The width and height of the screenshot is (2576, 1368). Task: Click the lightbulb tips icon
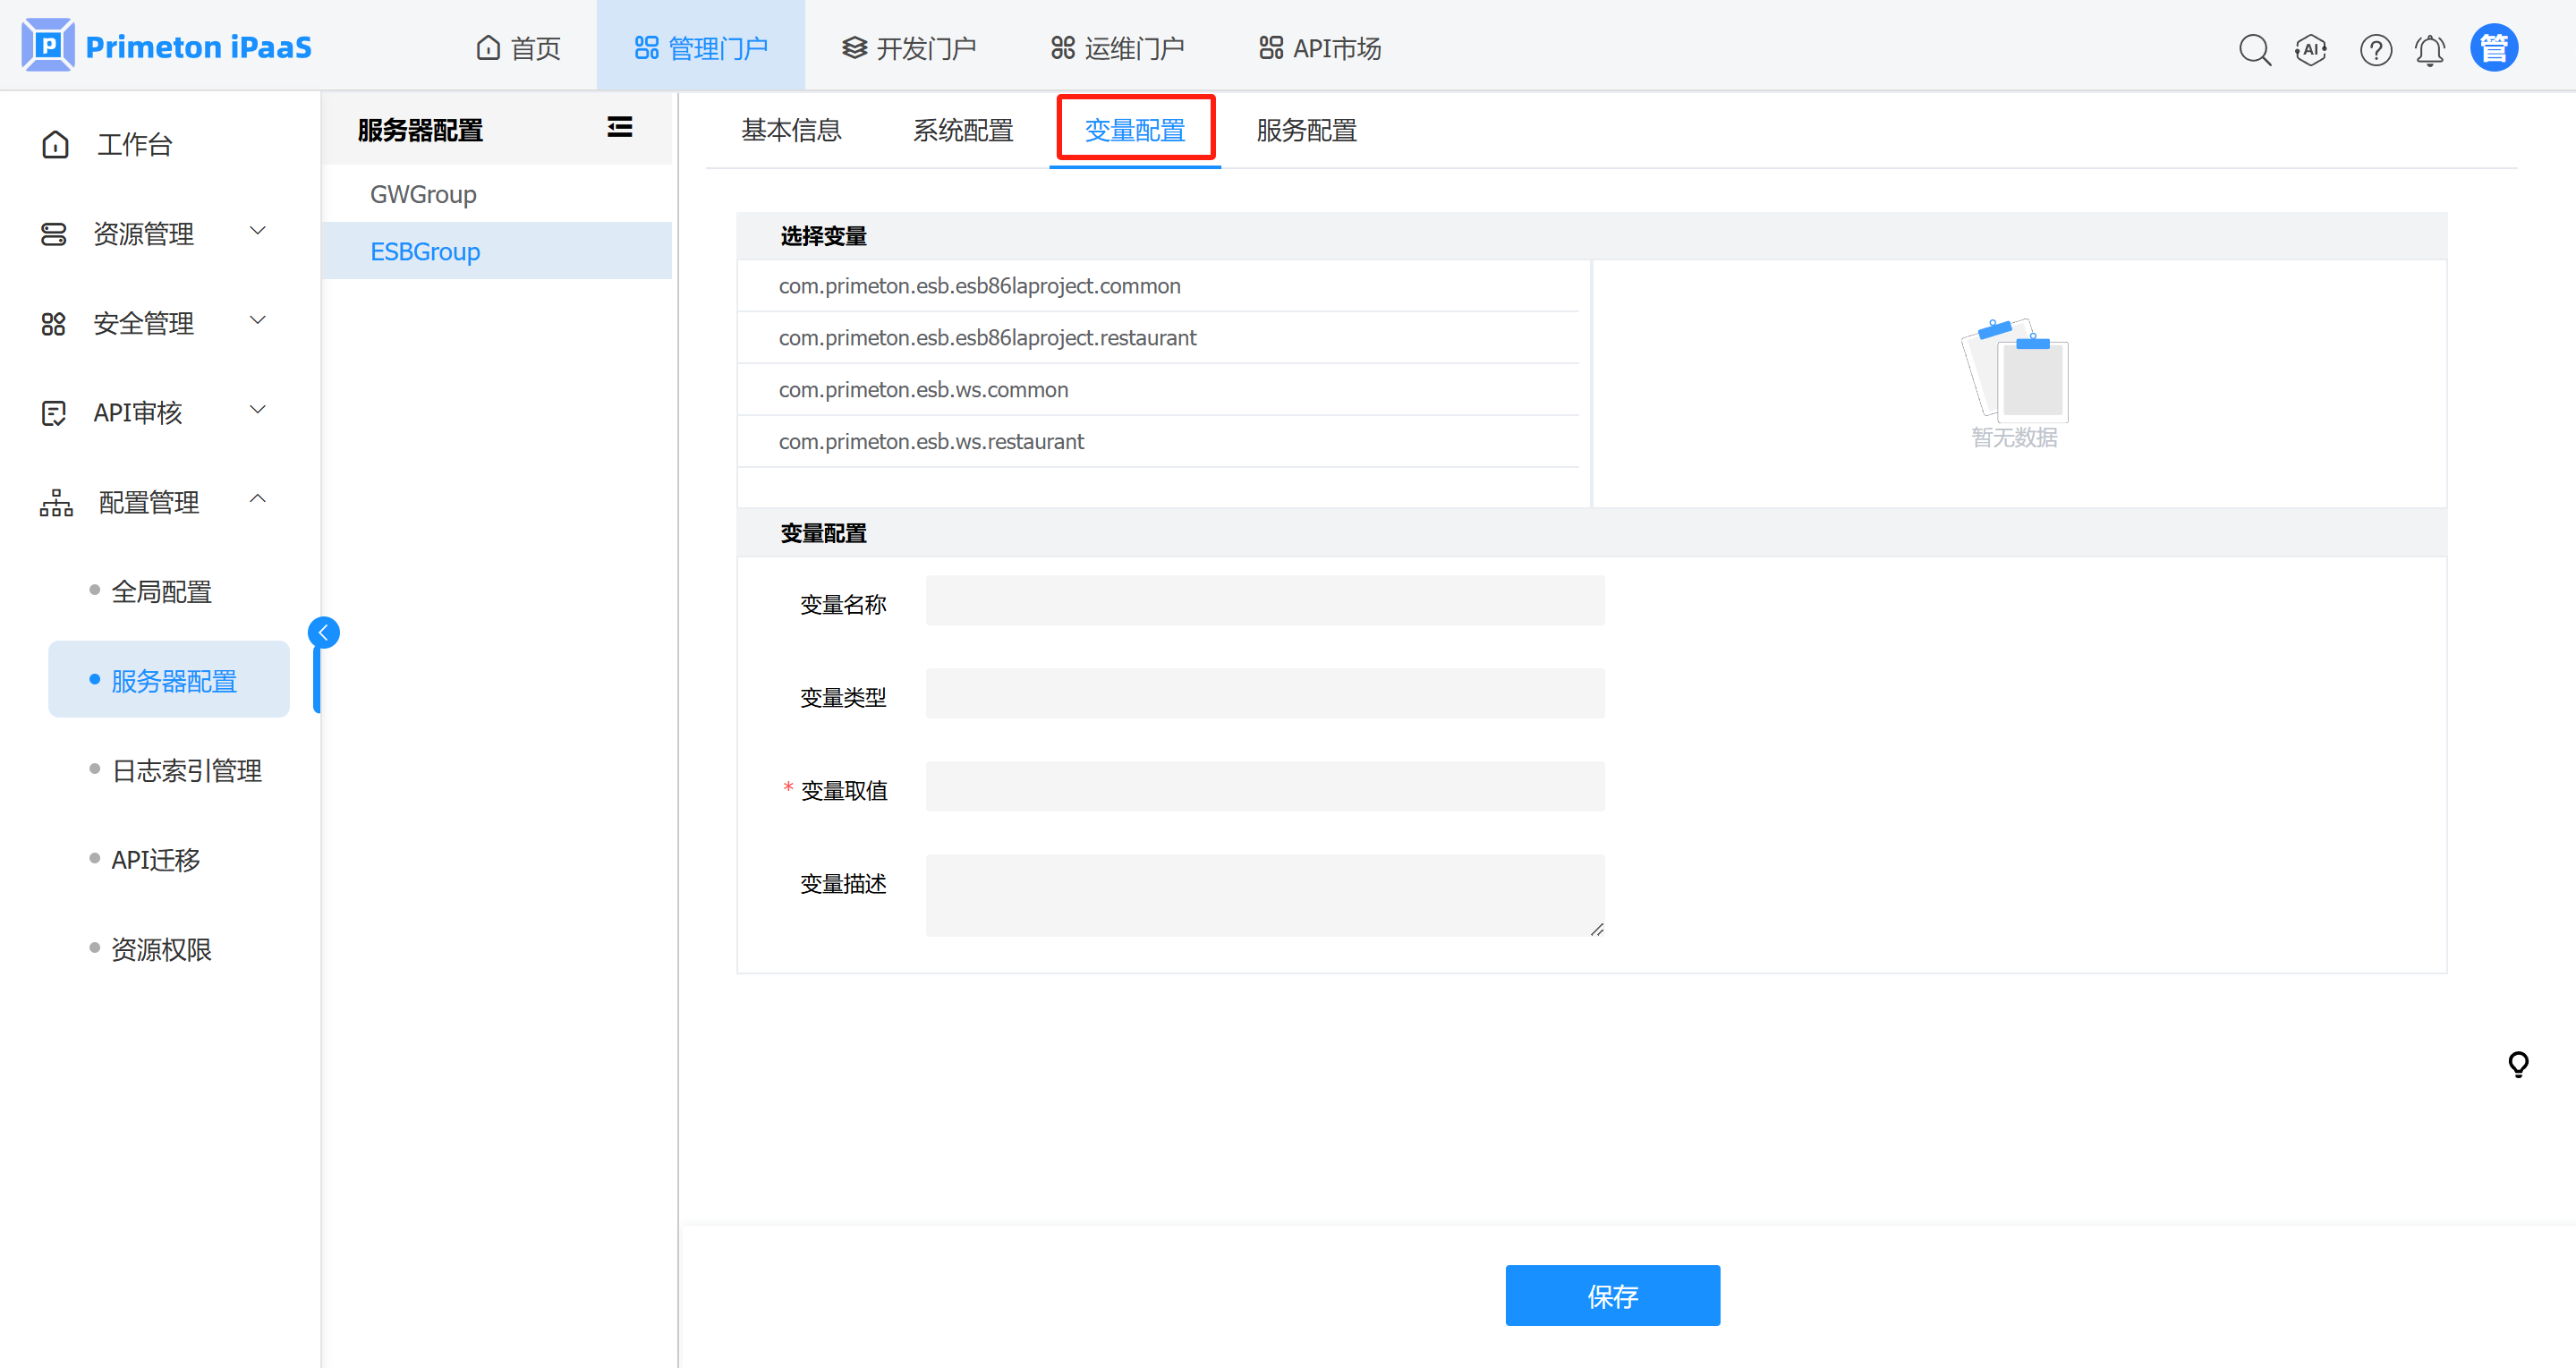(x=2518, y=1063)
